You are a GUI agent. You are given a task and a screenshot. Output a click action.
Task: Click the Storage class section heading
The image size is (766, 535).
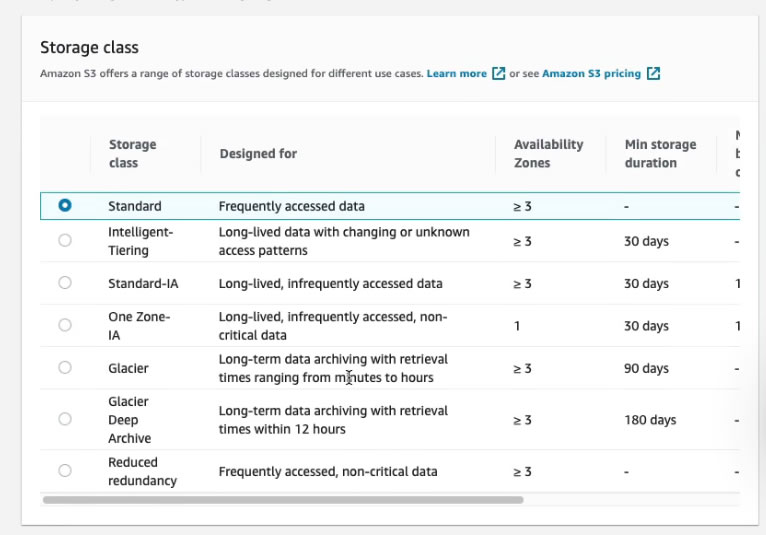coord(89,47)
